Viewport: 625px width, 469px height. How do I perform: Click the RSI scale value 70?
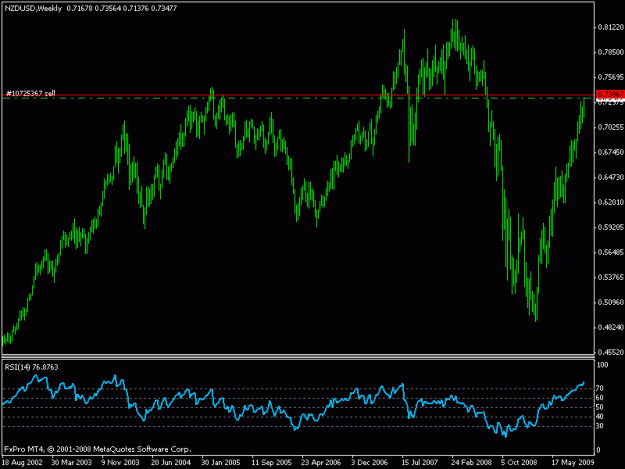pos(599,388)
